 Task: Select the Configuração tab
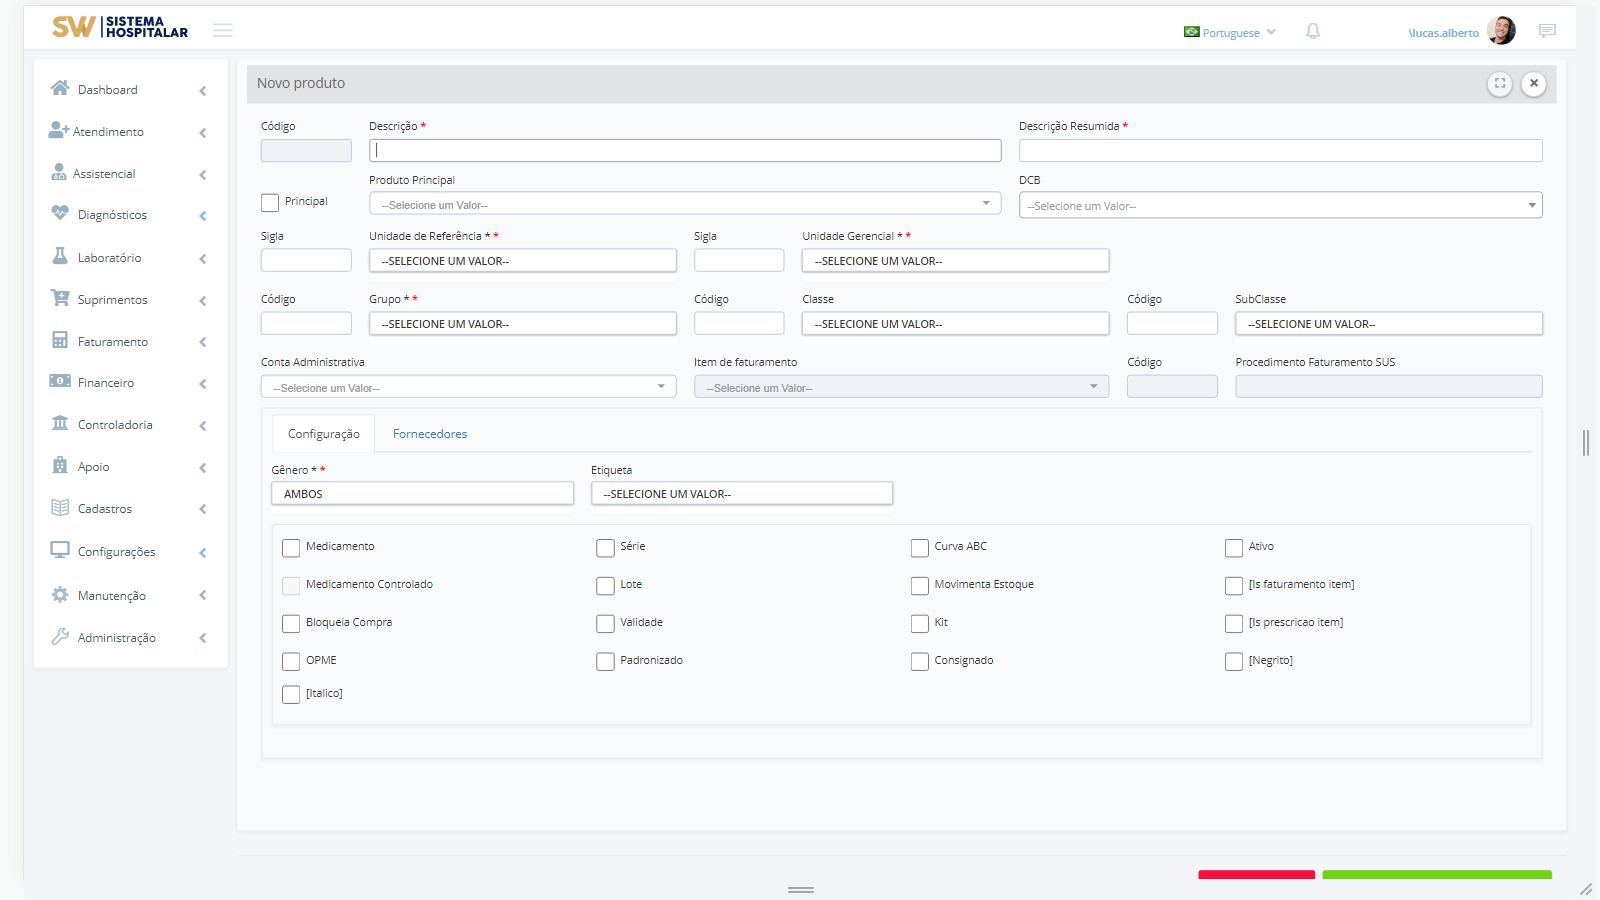[x=323, y=434]
